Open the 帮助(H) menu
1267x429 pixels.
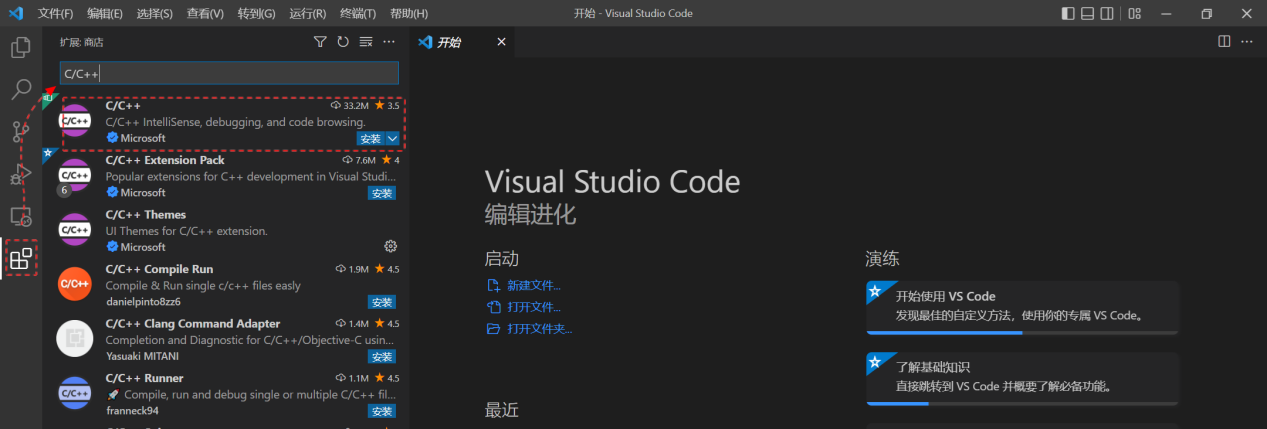(x=408, y=14)
